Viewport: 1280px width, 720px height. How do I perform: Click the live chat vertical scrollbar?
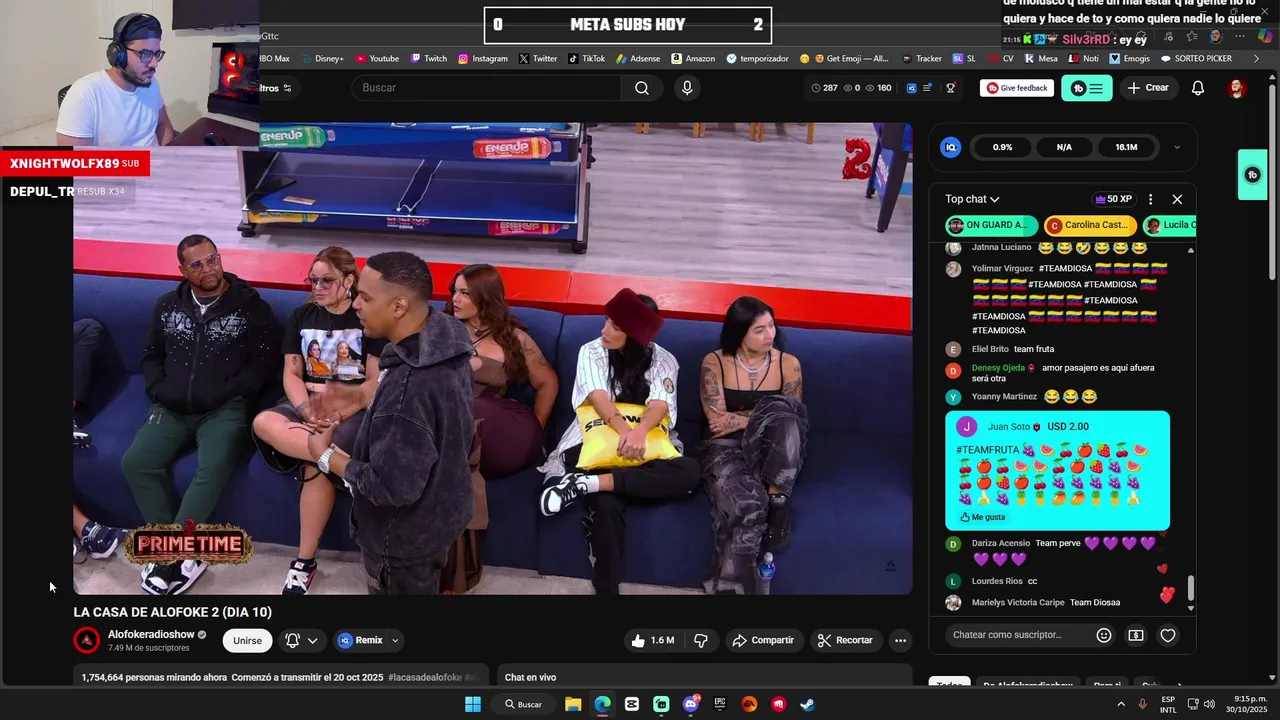(x=1190, y=588)
